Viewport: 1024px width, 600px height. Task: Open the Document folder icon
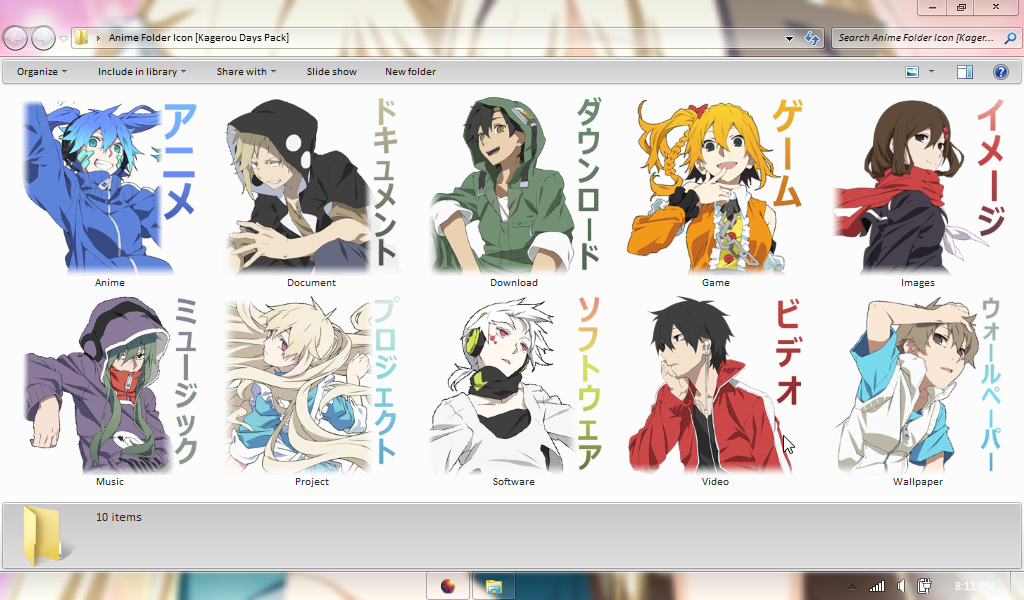[x=312, y=186]
